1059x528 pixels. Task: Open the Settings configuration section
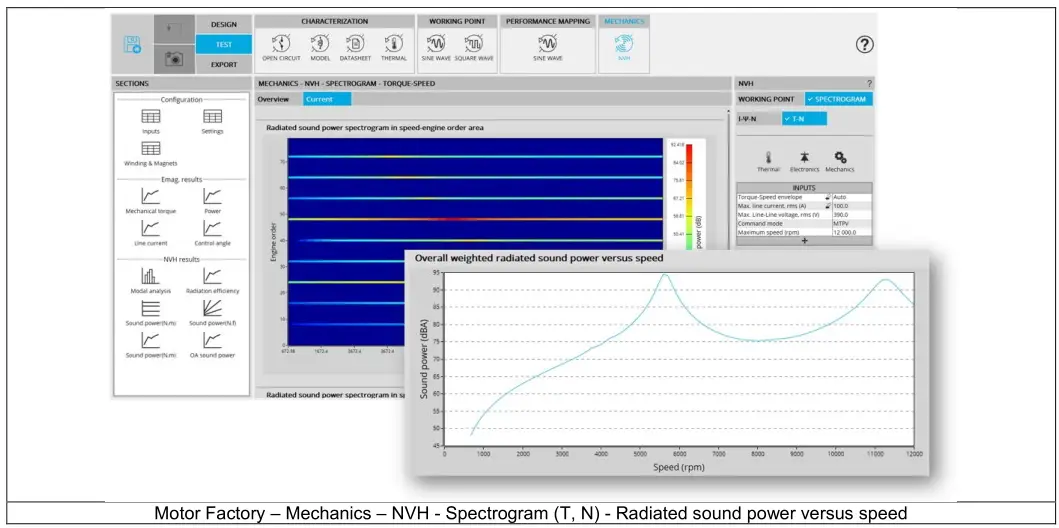(212, 122)
